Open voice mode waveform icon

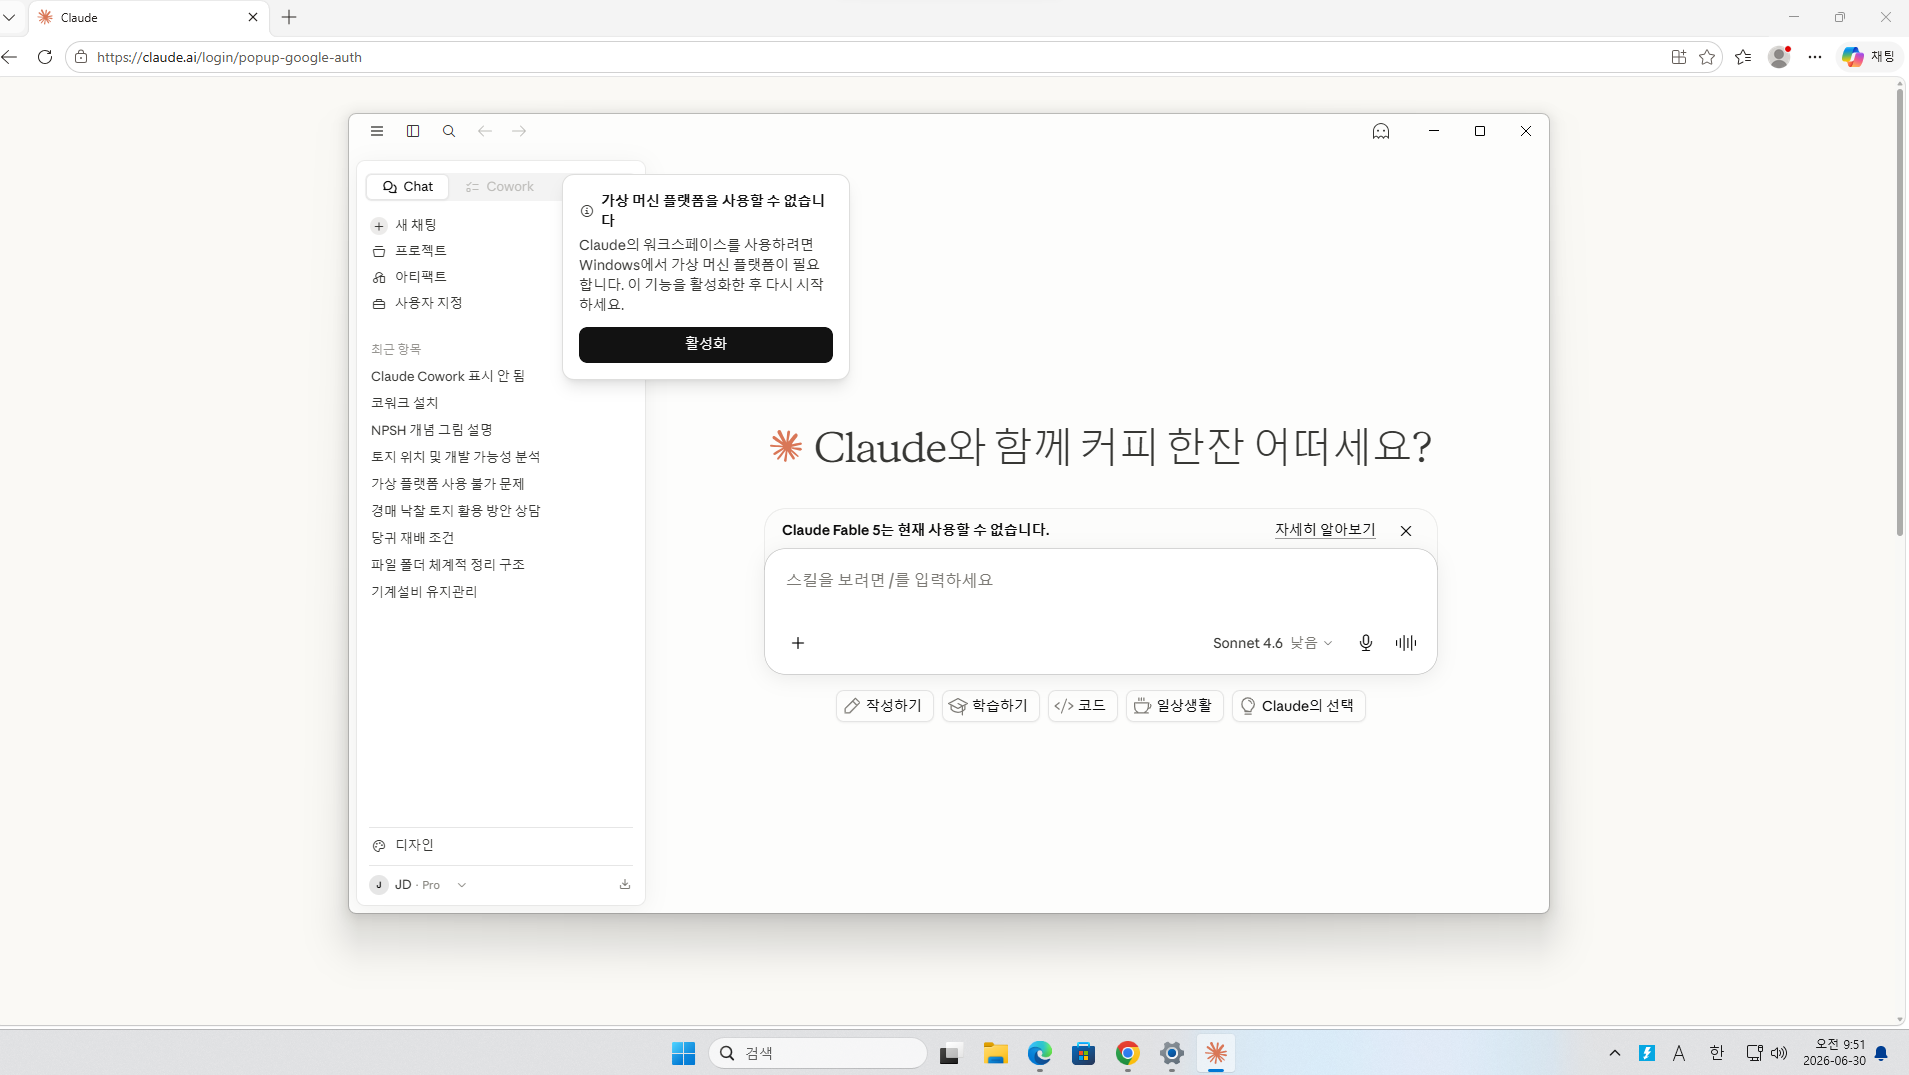tap(1406, 643)
